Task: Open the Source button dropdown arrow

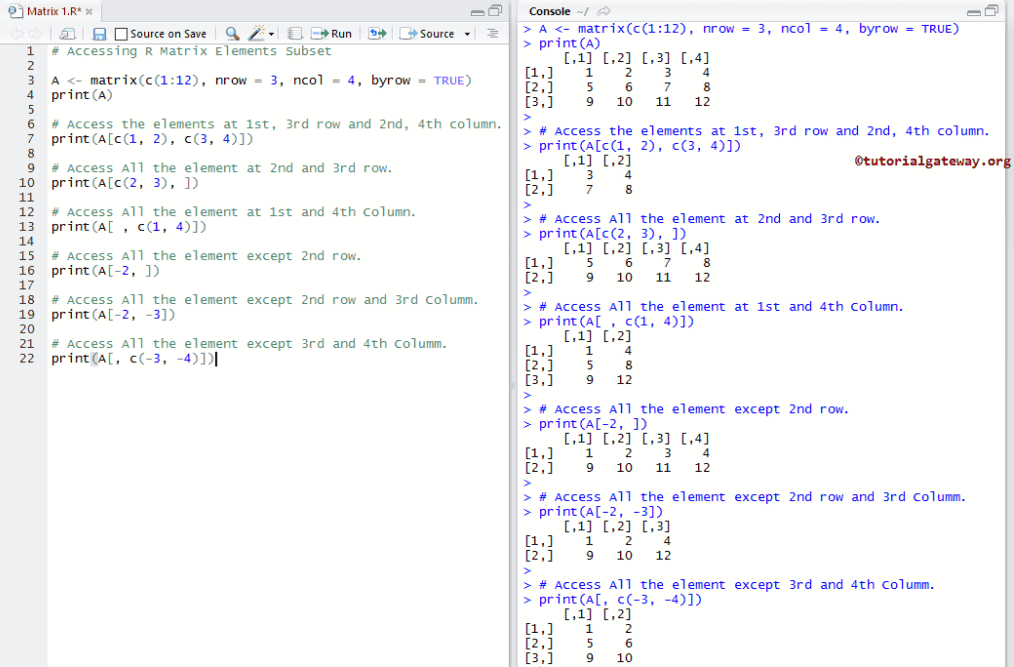Action: pyautogui.click(x=466, y=33)
